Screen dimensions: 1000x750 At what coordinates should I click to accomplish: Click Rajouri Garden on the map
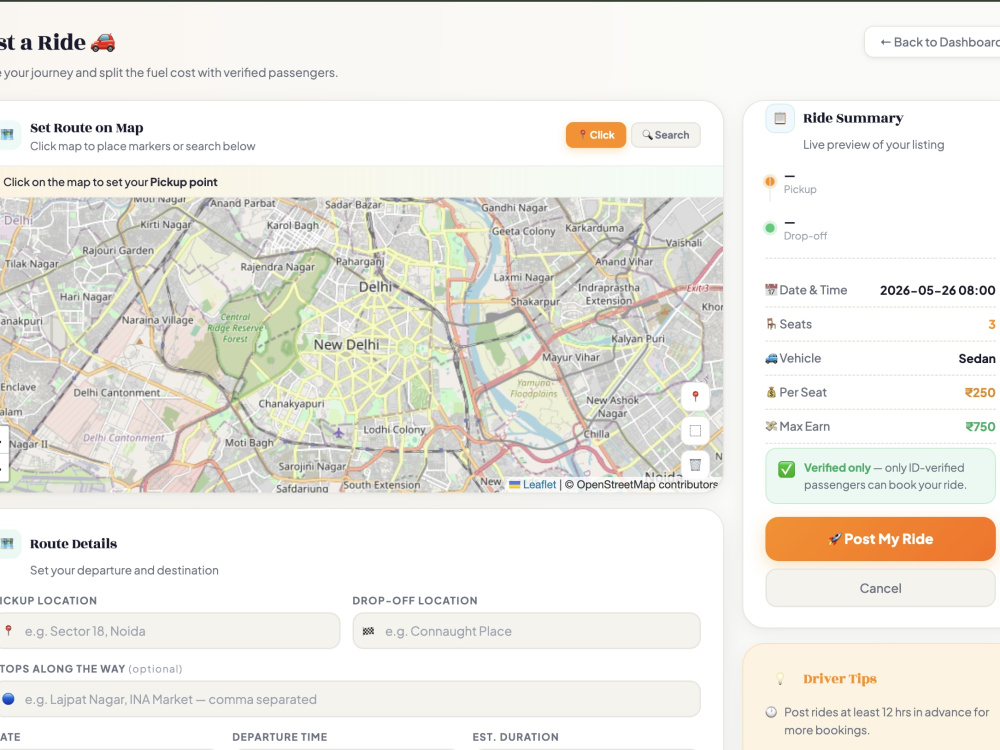click(118, 251)
